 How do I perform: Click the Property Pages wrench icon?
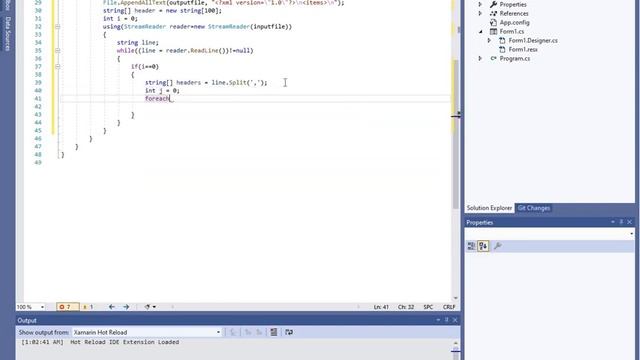[x=498, y=246]
